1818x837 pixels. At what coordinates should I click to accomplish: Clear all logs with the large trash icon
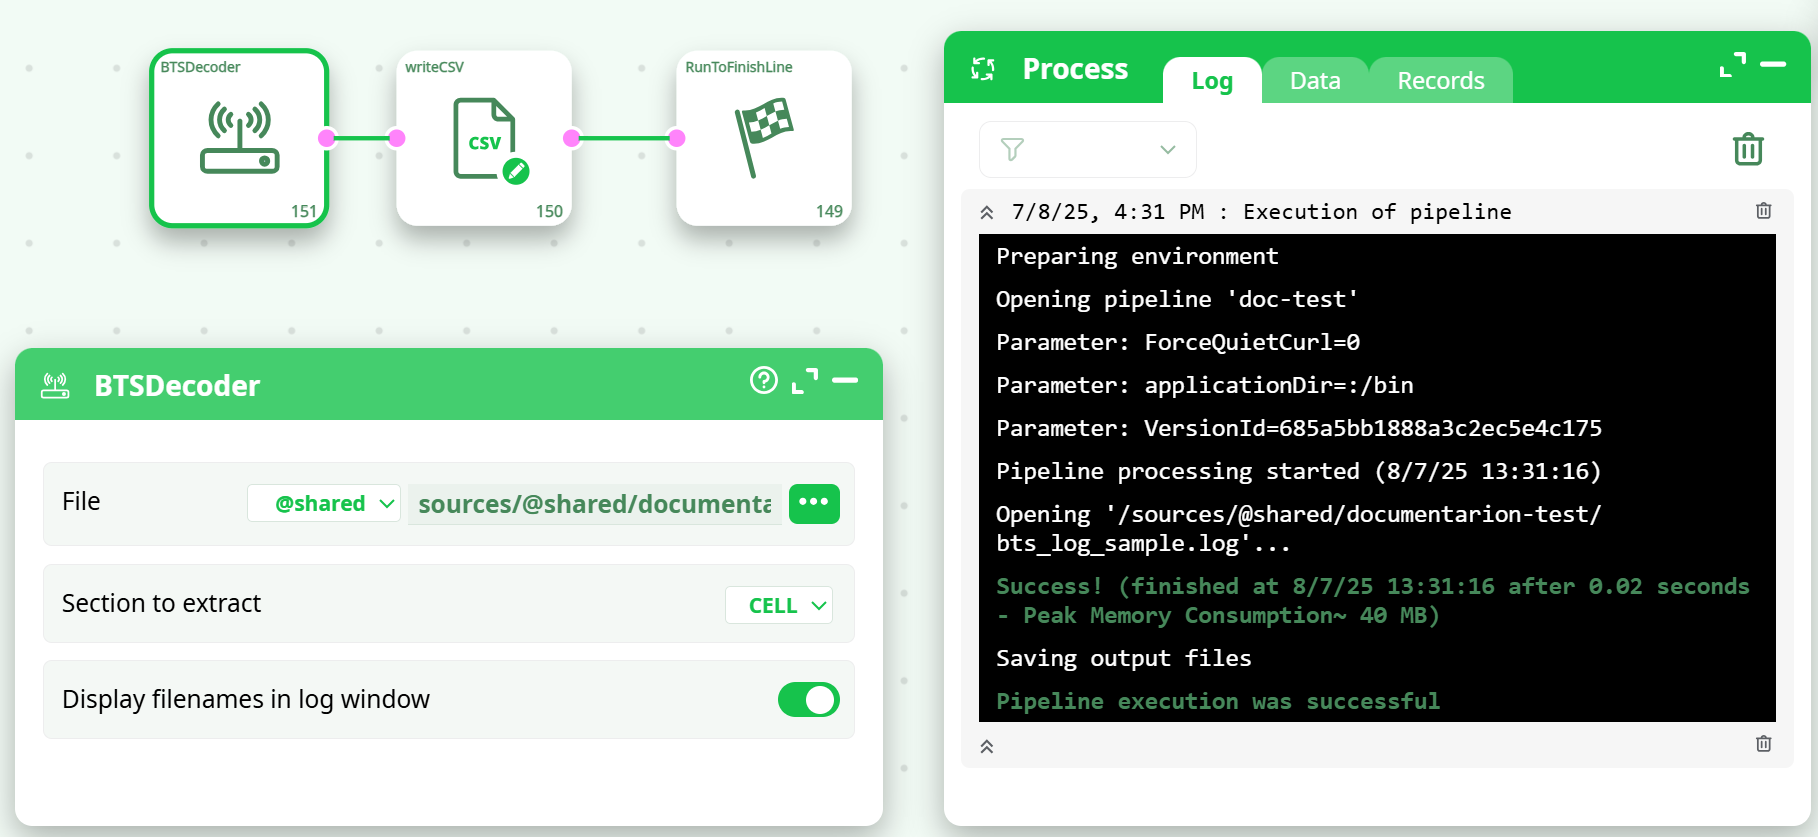(x=1747, y=149)
